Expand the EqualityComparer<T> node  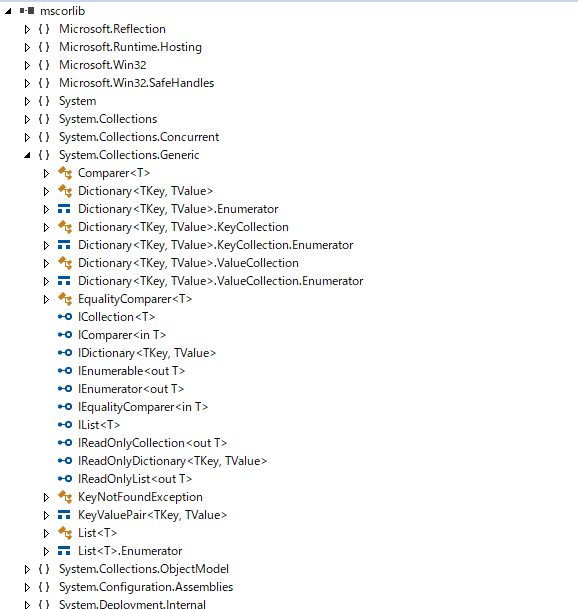46,299
